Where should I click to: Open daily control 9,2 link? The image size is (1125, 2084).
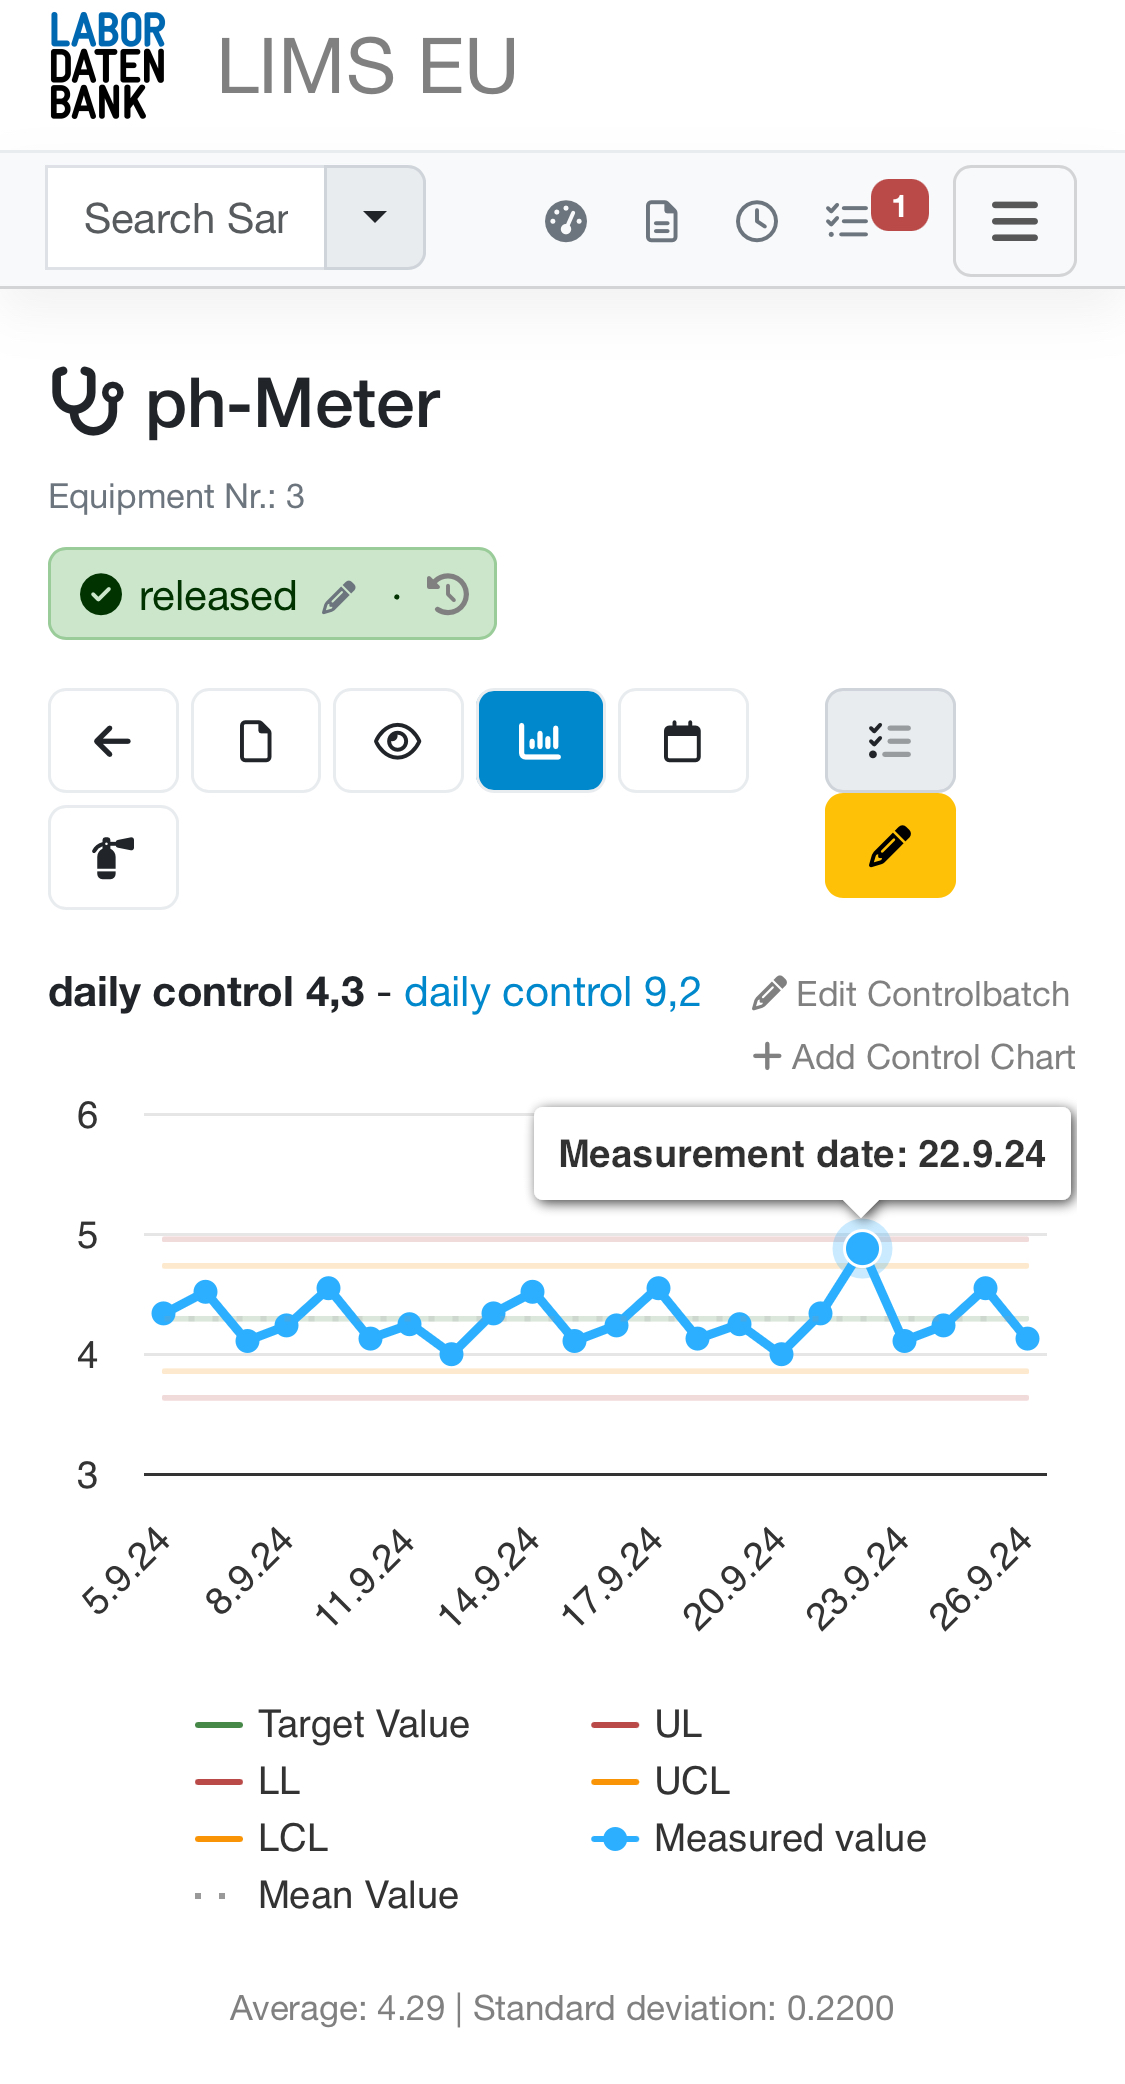[552, 993]
